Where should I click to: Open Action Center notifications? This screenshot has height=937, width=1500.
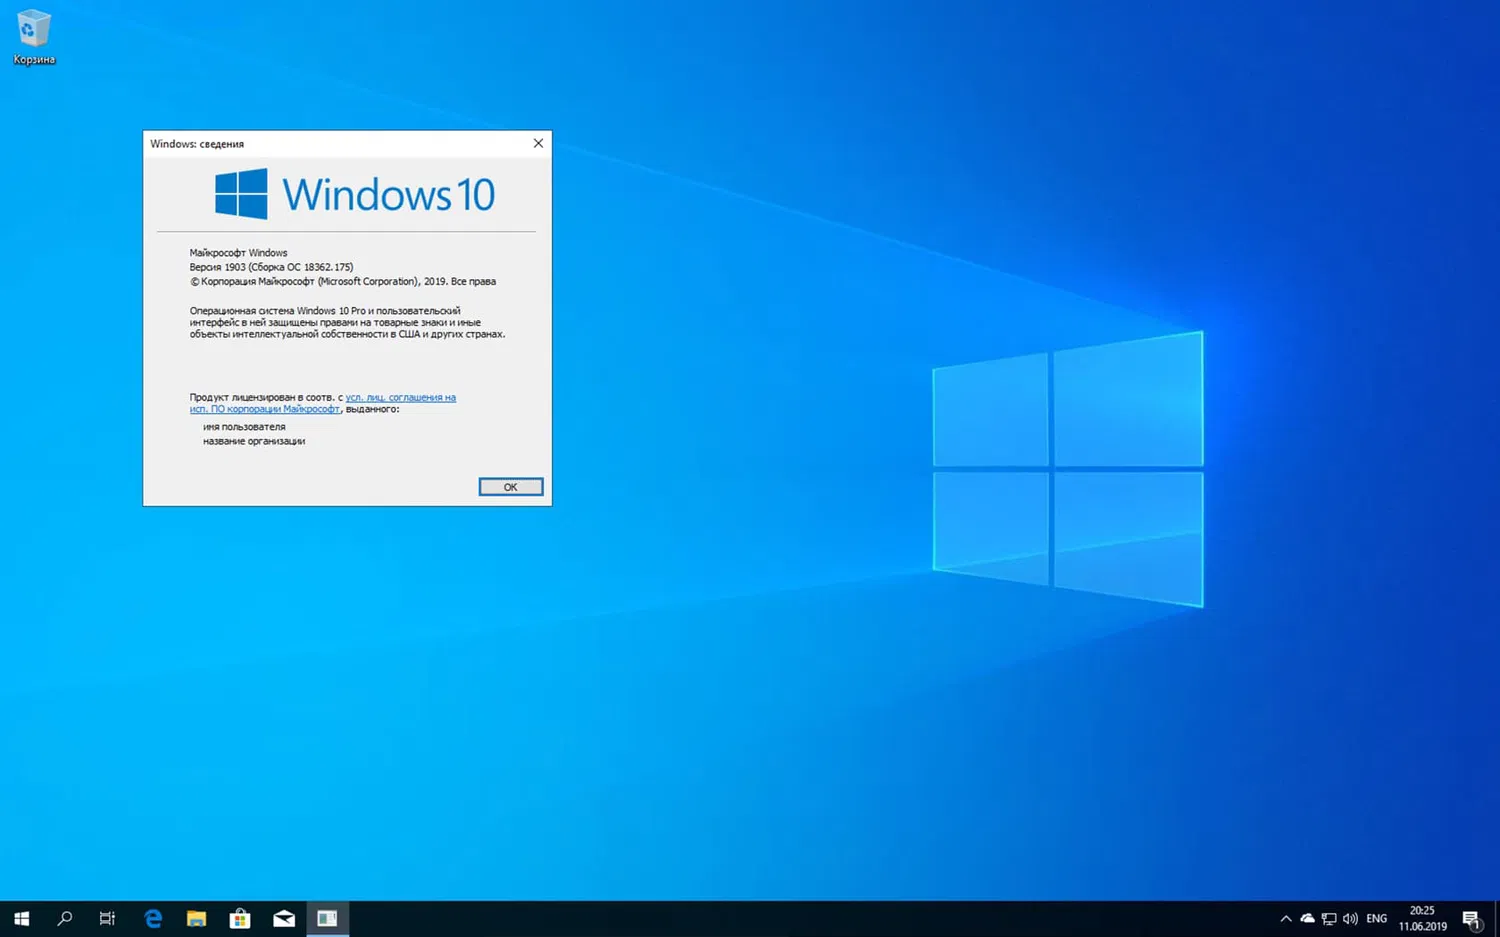(x=1472, y=917)
